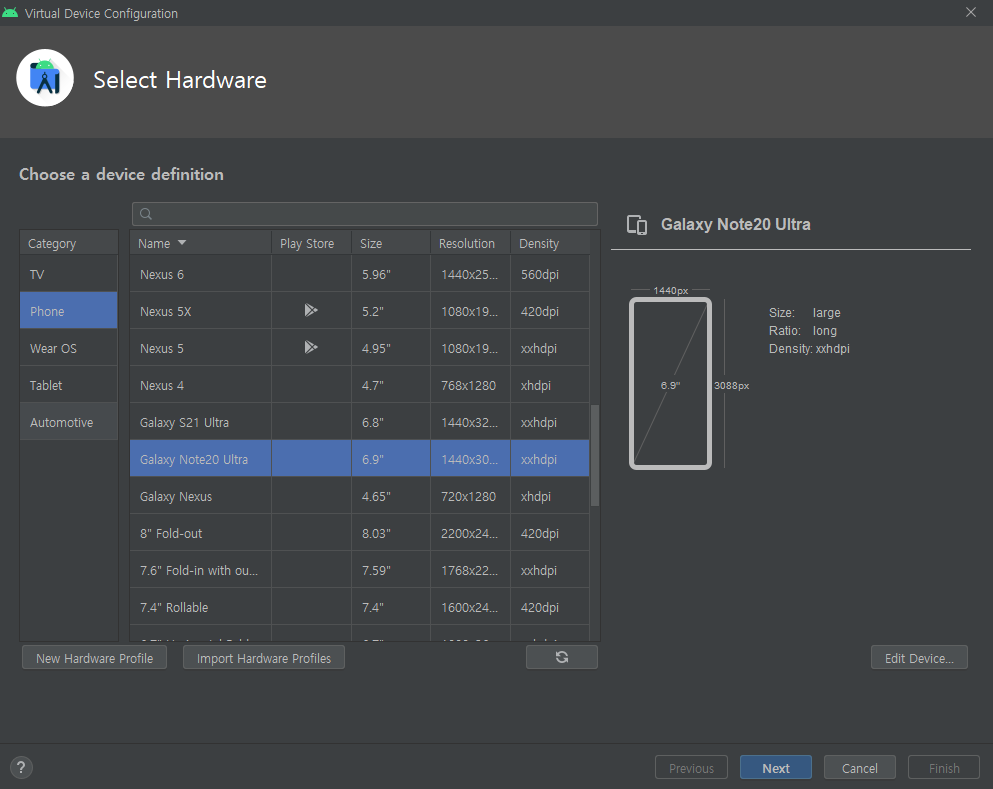Click the device list vertical scrollbar
Viewport: 993px width, 789px height.
(x=595, y=455)
